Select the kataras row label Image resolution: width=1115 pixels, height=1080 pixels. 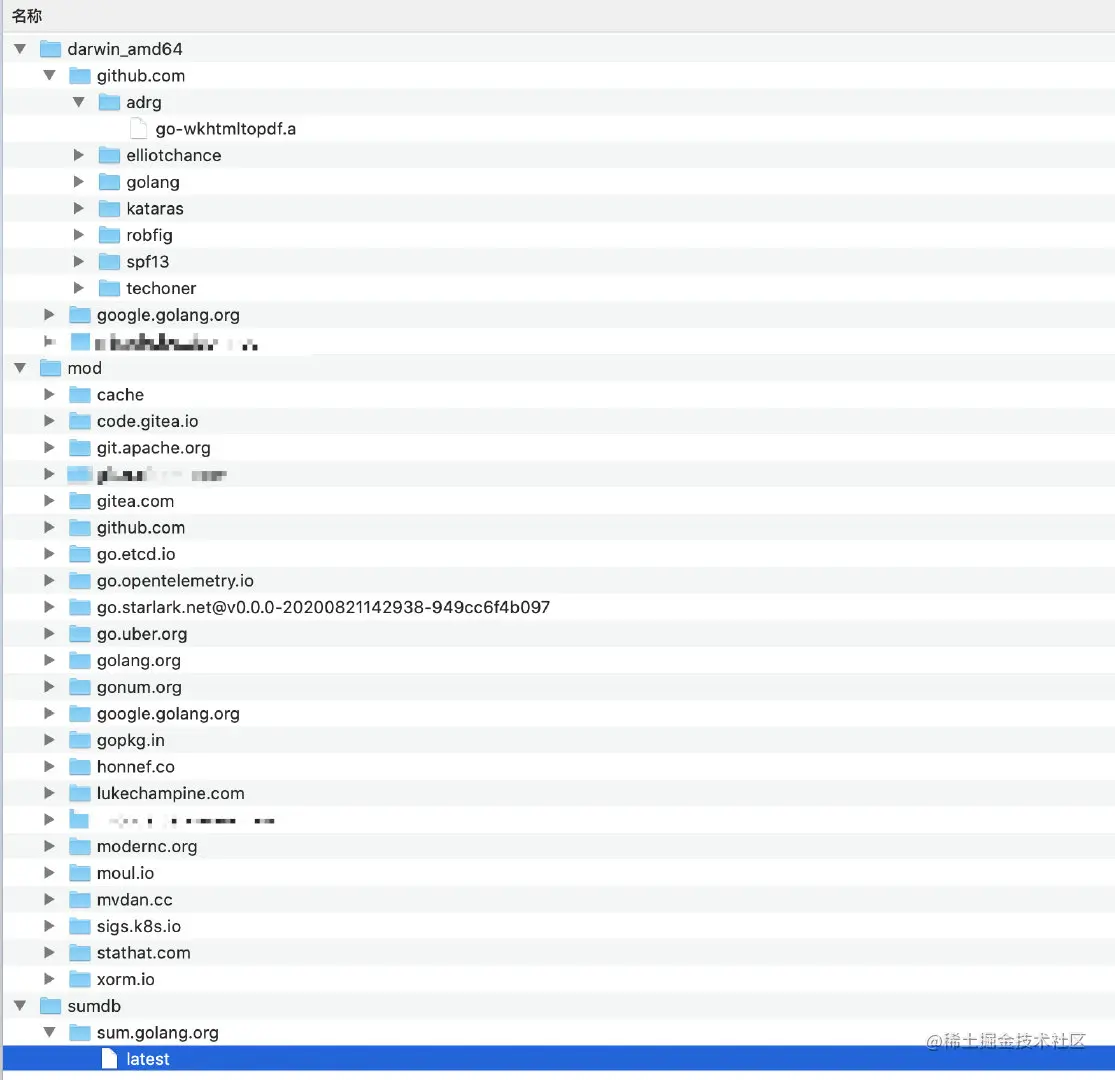(x=155, y=208)
